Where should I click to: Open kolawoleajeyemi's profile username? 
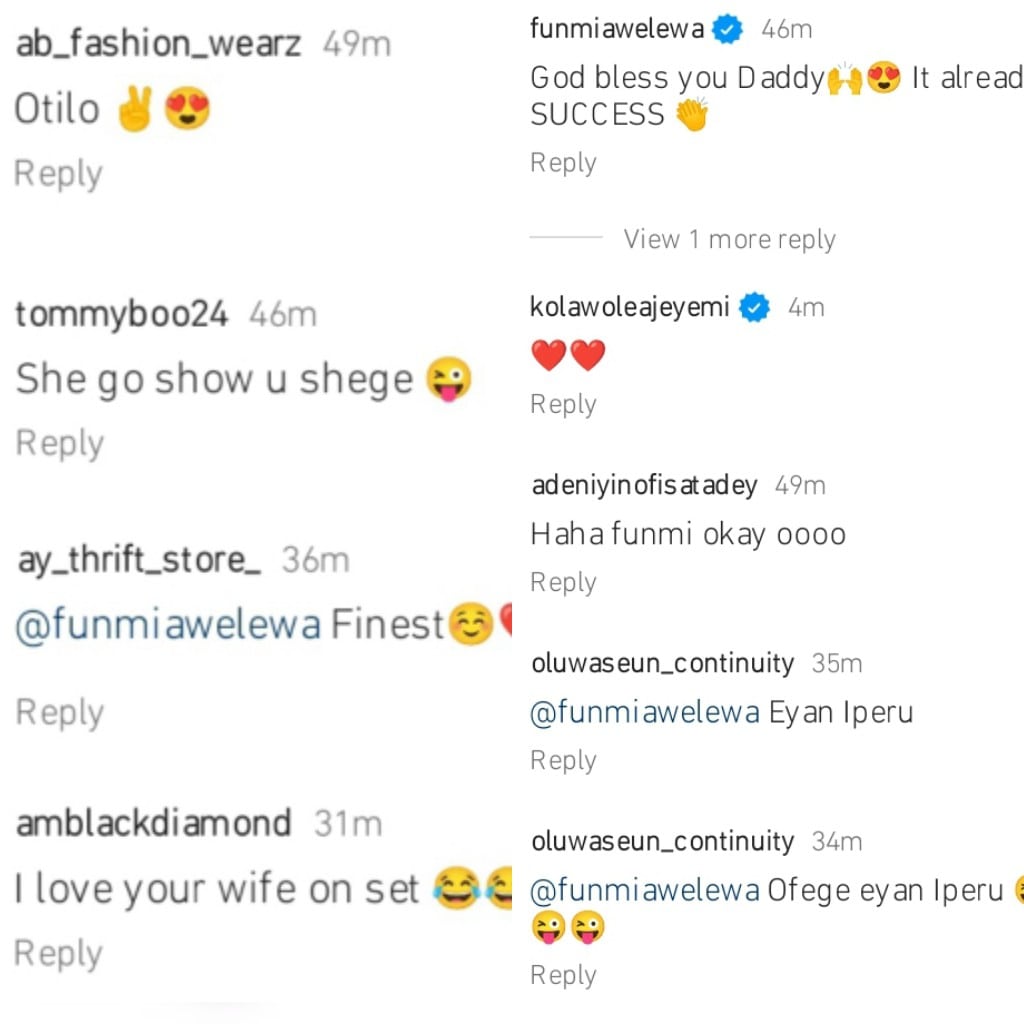[x=630, y=308]
